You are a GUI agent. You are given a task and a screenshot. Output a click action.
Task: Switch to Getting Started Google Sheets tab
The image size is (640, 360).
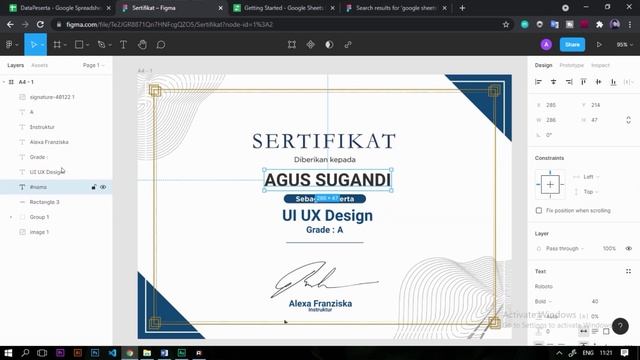[284, 8]
